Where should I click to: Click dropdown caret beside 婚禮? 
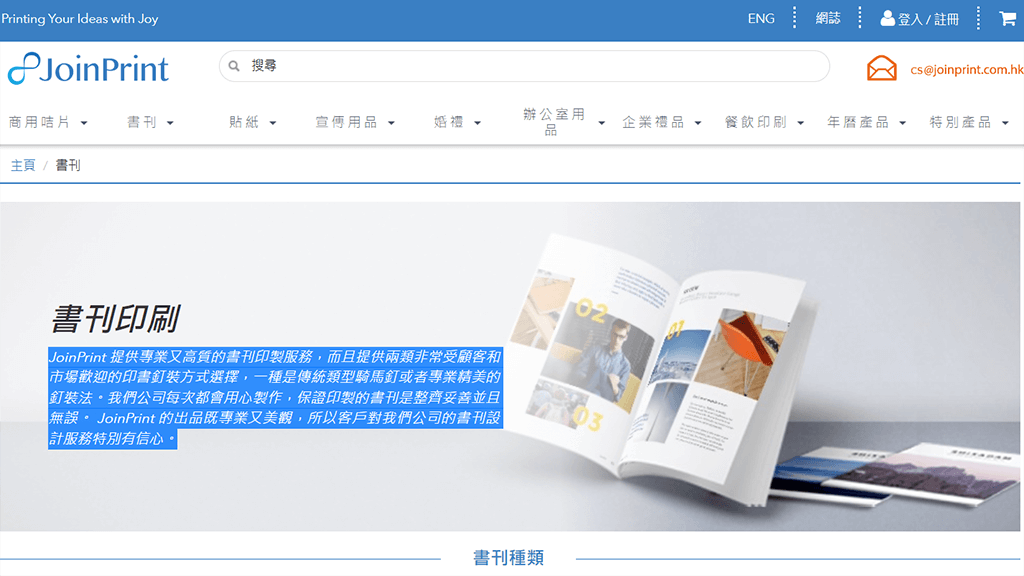click(477, 123)
